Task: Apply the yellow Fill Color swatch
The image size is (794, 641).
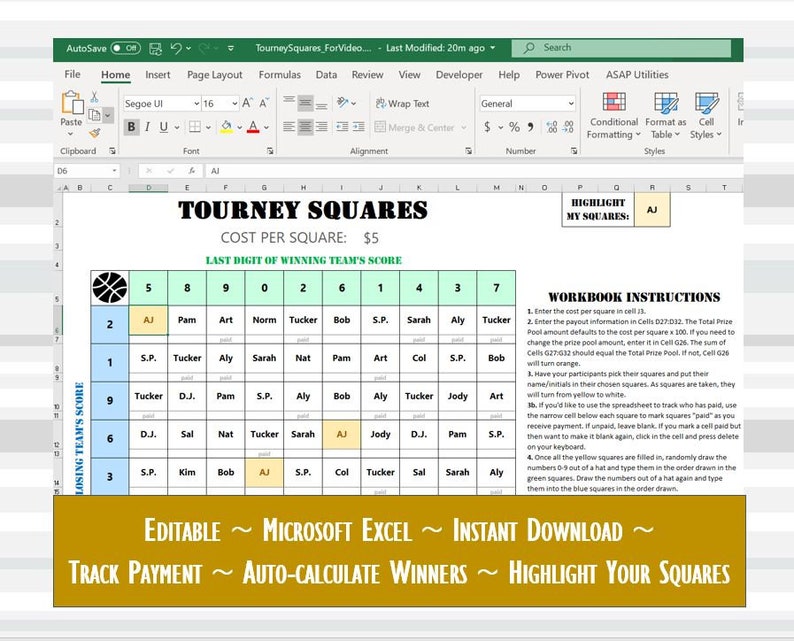Action: (x=226, y=127)
